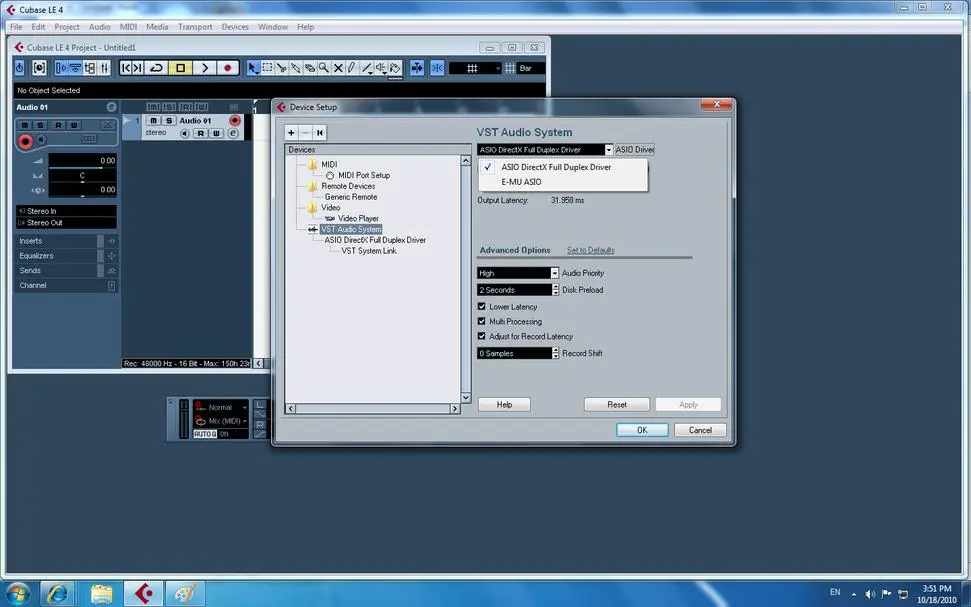
Task: Click the Set to Defaults link
Action: (590, 250)
